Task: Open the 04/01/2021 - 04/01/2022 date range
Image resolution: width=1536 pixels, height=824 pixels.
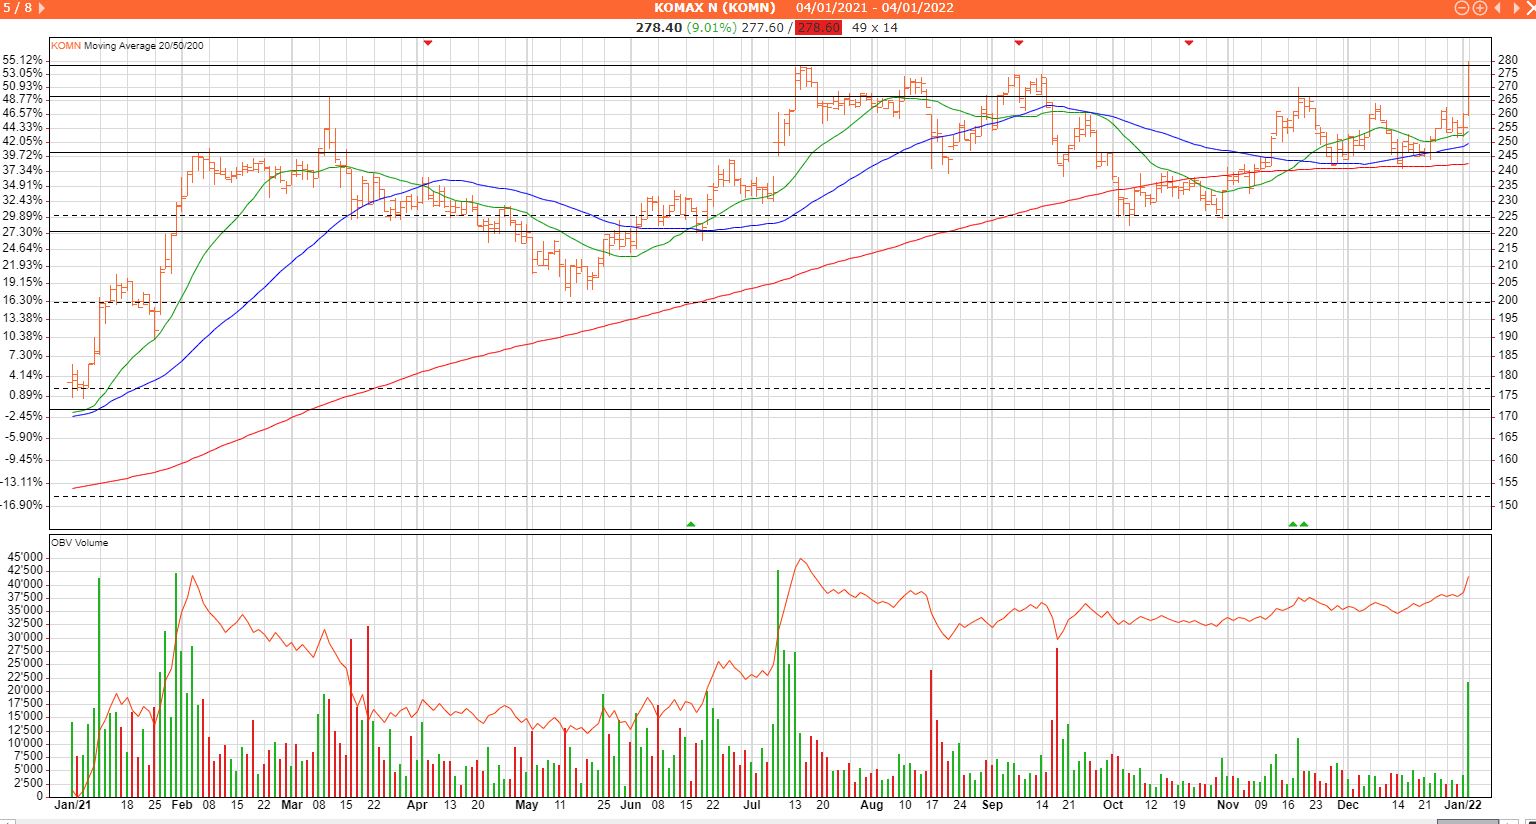Action: point(874,8)
